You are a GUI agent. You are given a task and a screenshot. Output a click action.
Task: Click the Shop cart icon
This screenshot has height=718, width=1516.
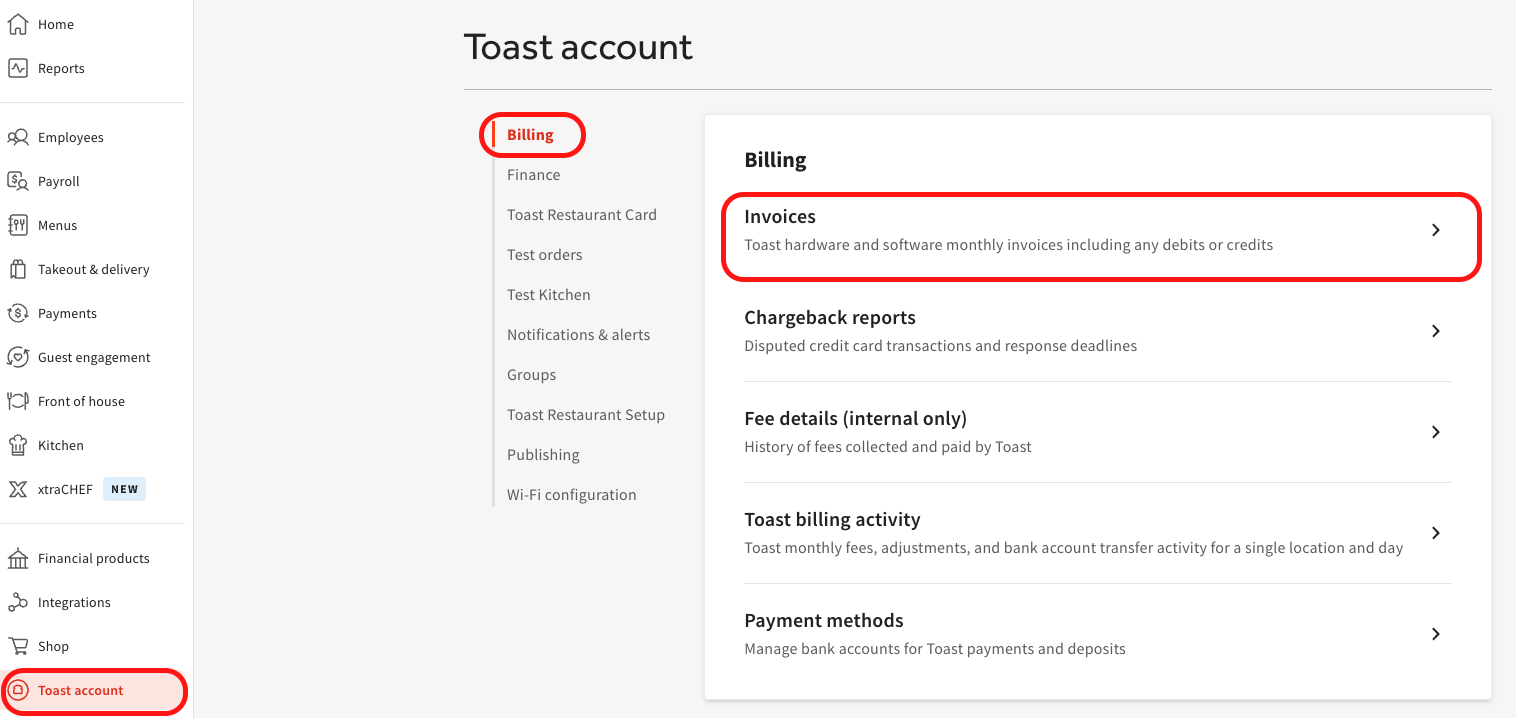[x=17, y=646]
